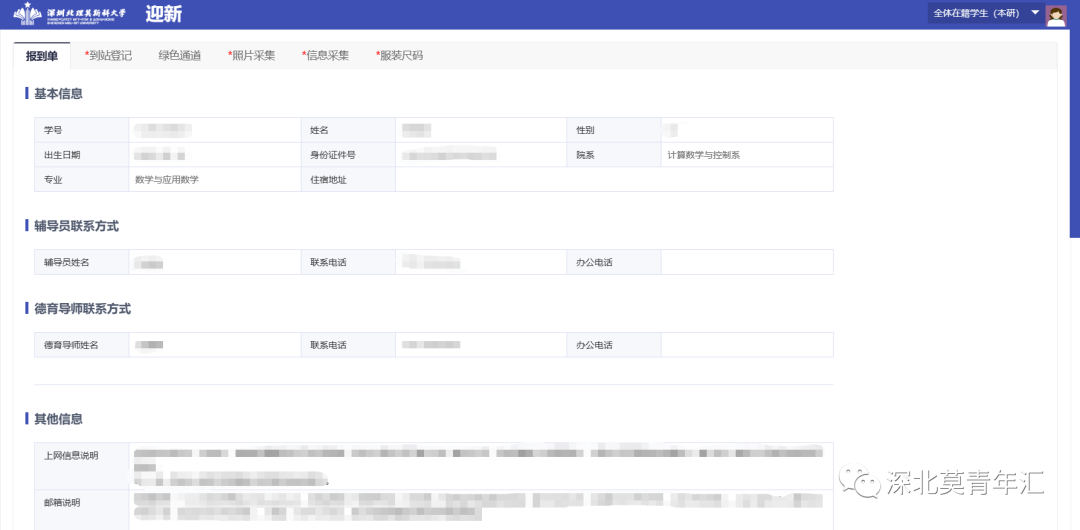Click the 基本信息 section heading
1080x530 pixels.
click(58, 94)
